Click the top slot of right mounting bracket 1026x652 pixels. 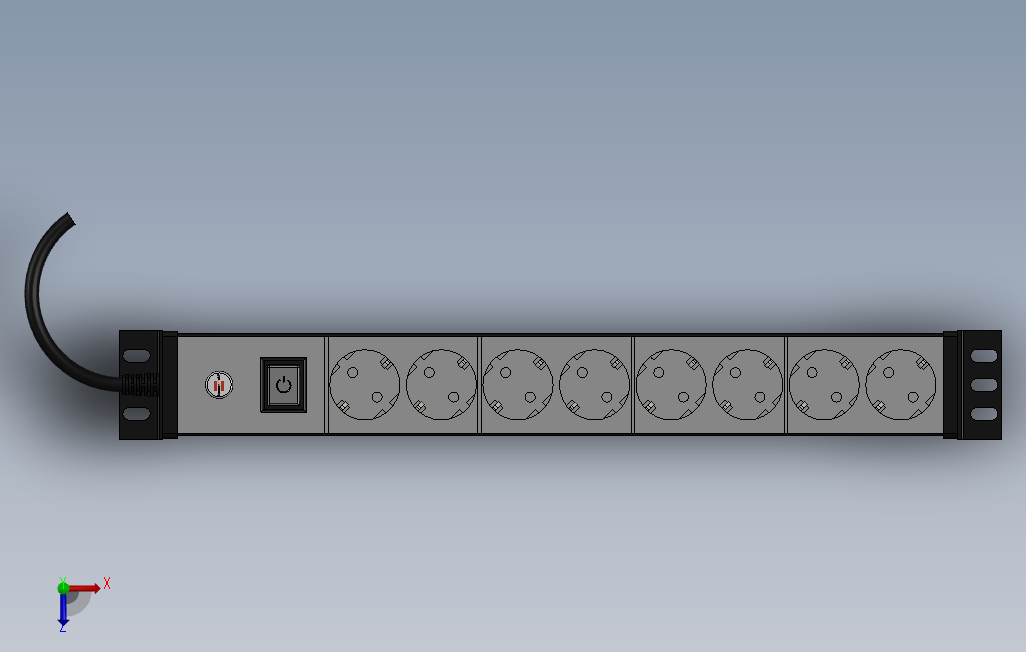coord(984,355)
